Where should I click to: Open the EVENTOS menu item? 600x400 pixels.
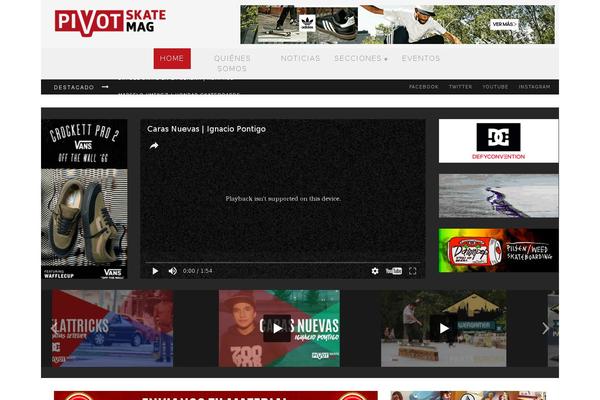point(421,59)
